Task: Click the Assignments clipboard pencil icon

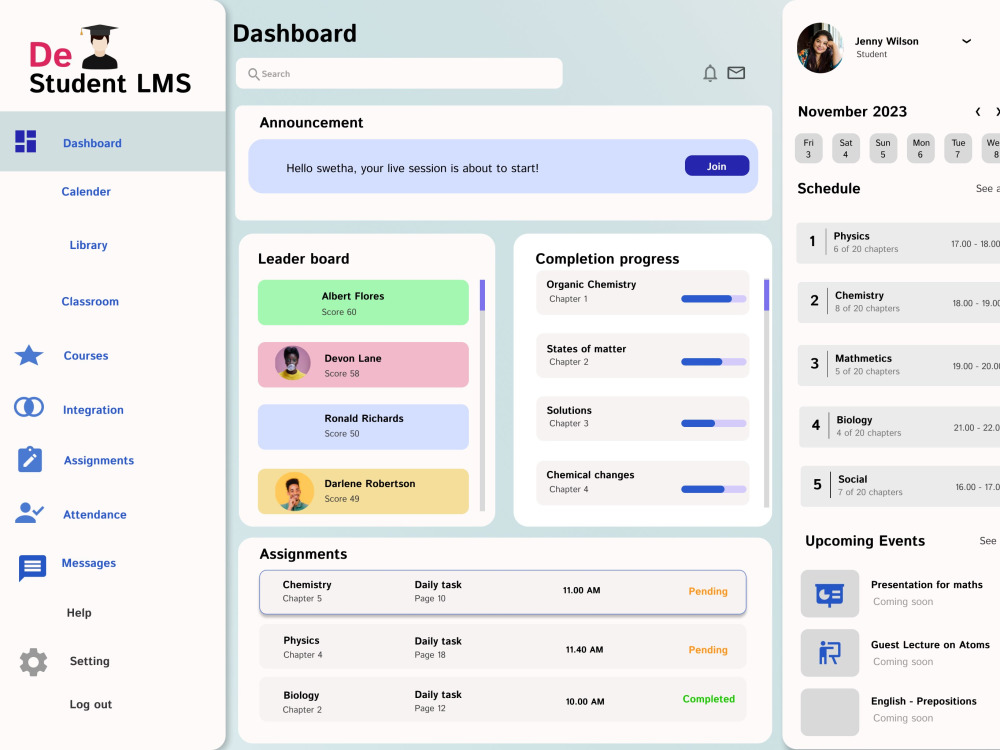Action: click(x=30, y=459)
